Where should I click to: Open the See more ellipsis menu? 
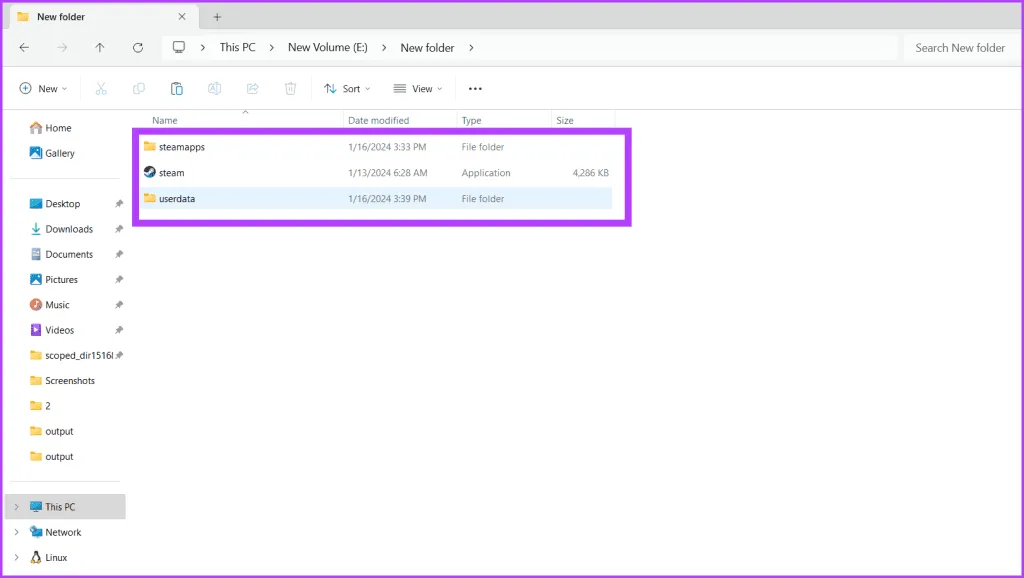click(475, 88)
